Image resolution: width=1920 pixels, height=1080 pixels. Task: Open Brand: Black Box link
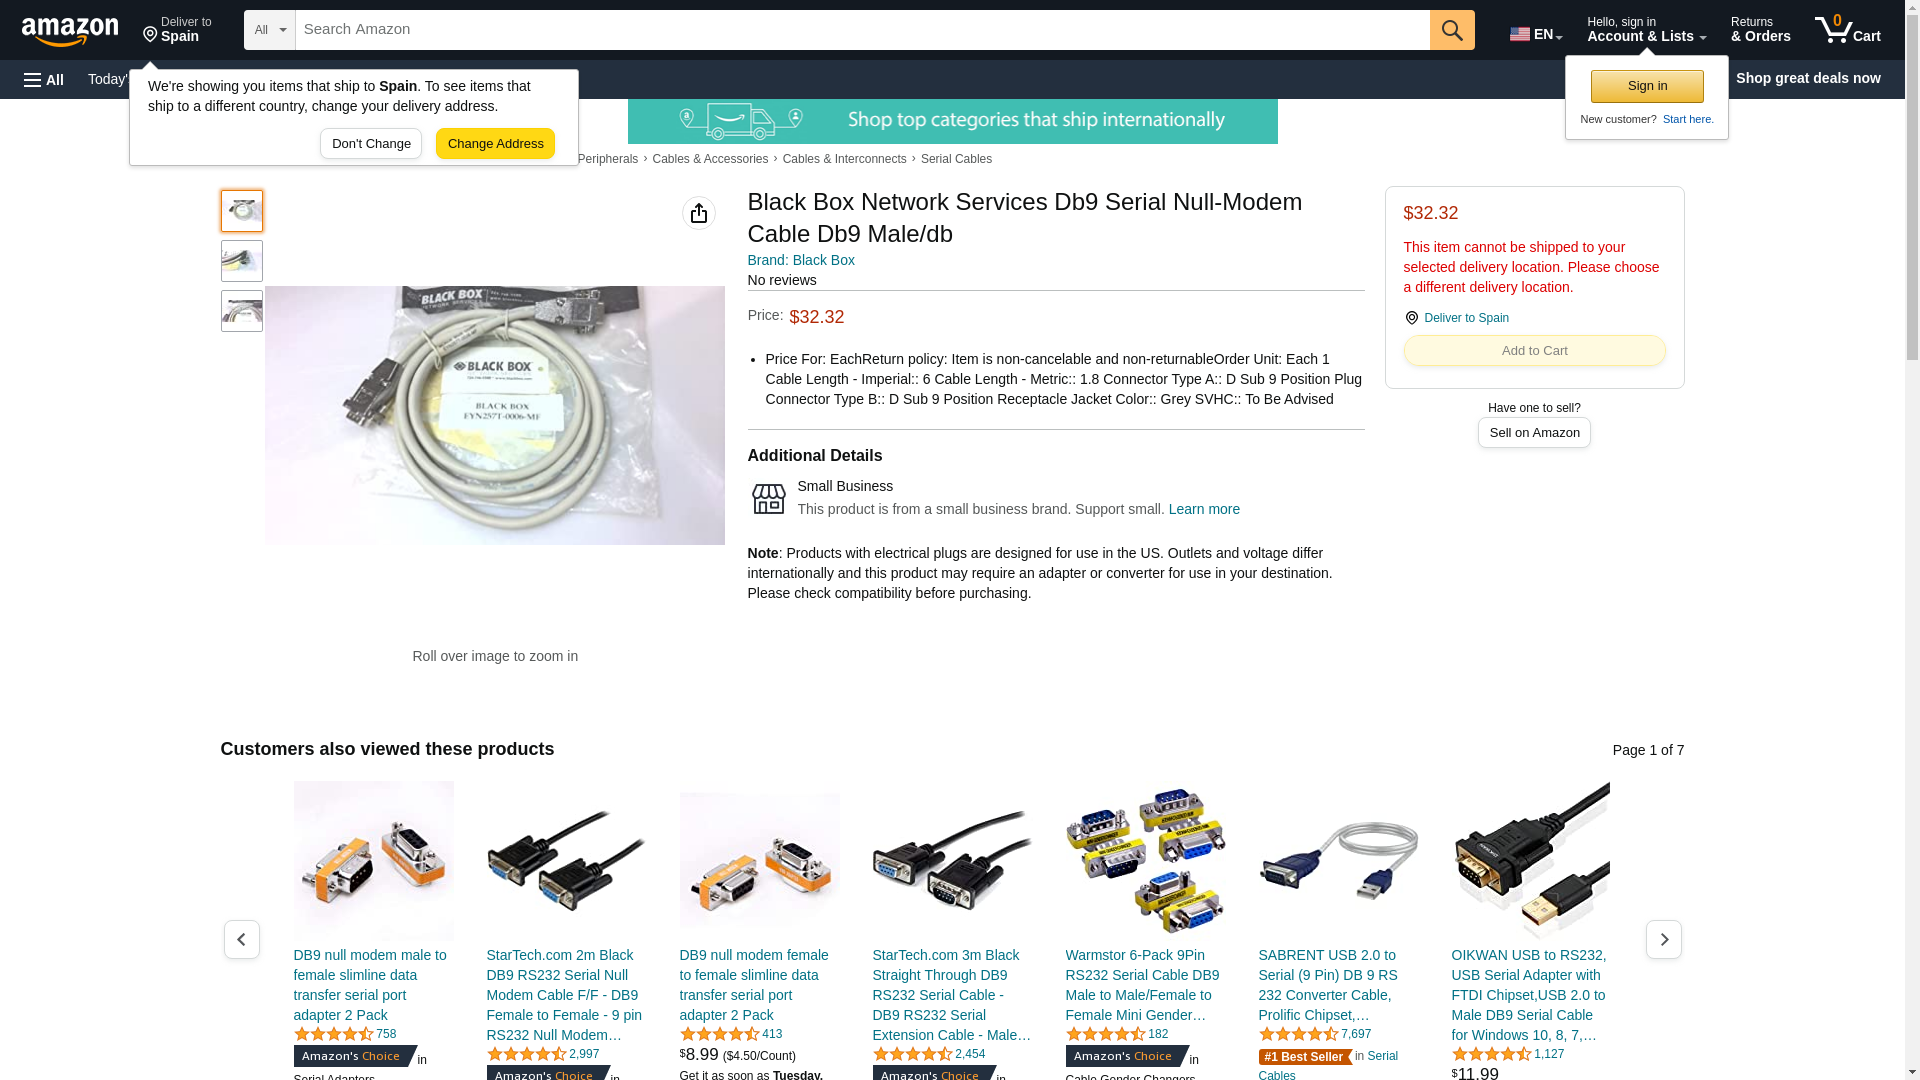click(801, 260)
